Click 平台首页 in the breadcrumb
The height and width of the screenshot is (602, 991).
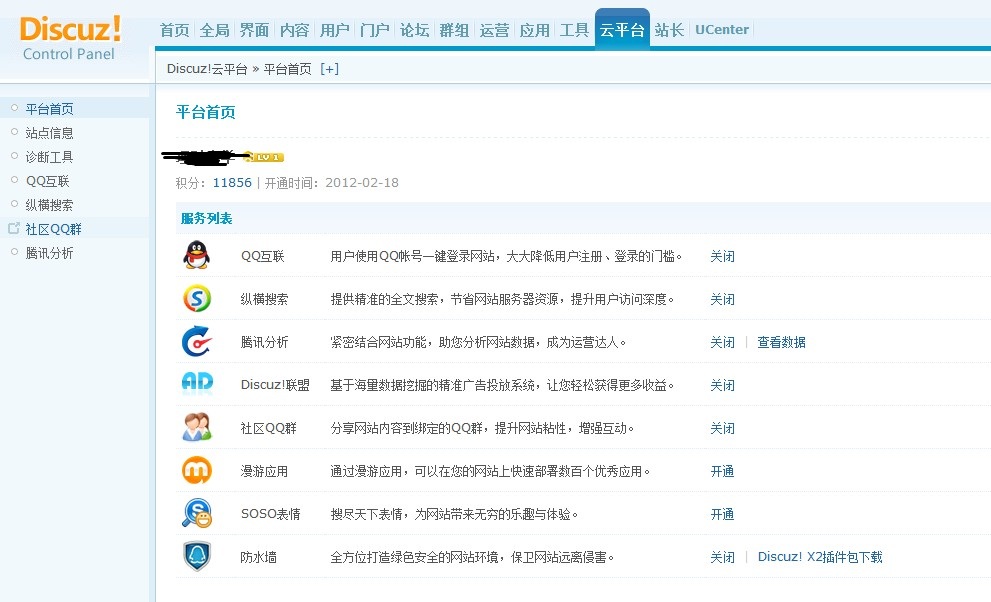coord(288,69)
